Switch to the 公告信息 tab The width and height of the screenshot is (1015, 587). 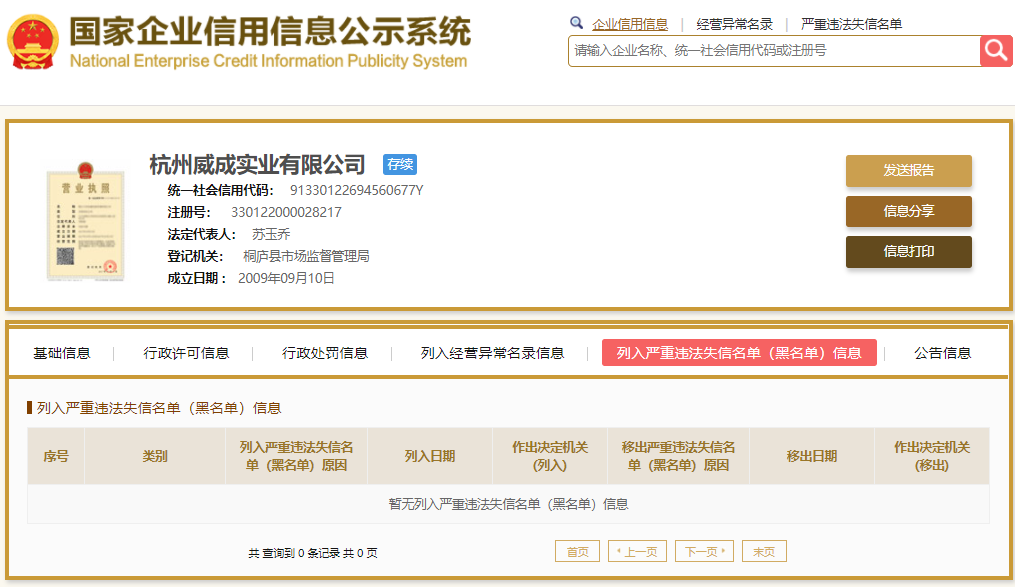click(942, 353)
